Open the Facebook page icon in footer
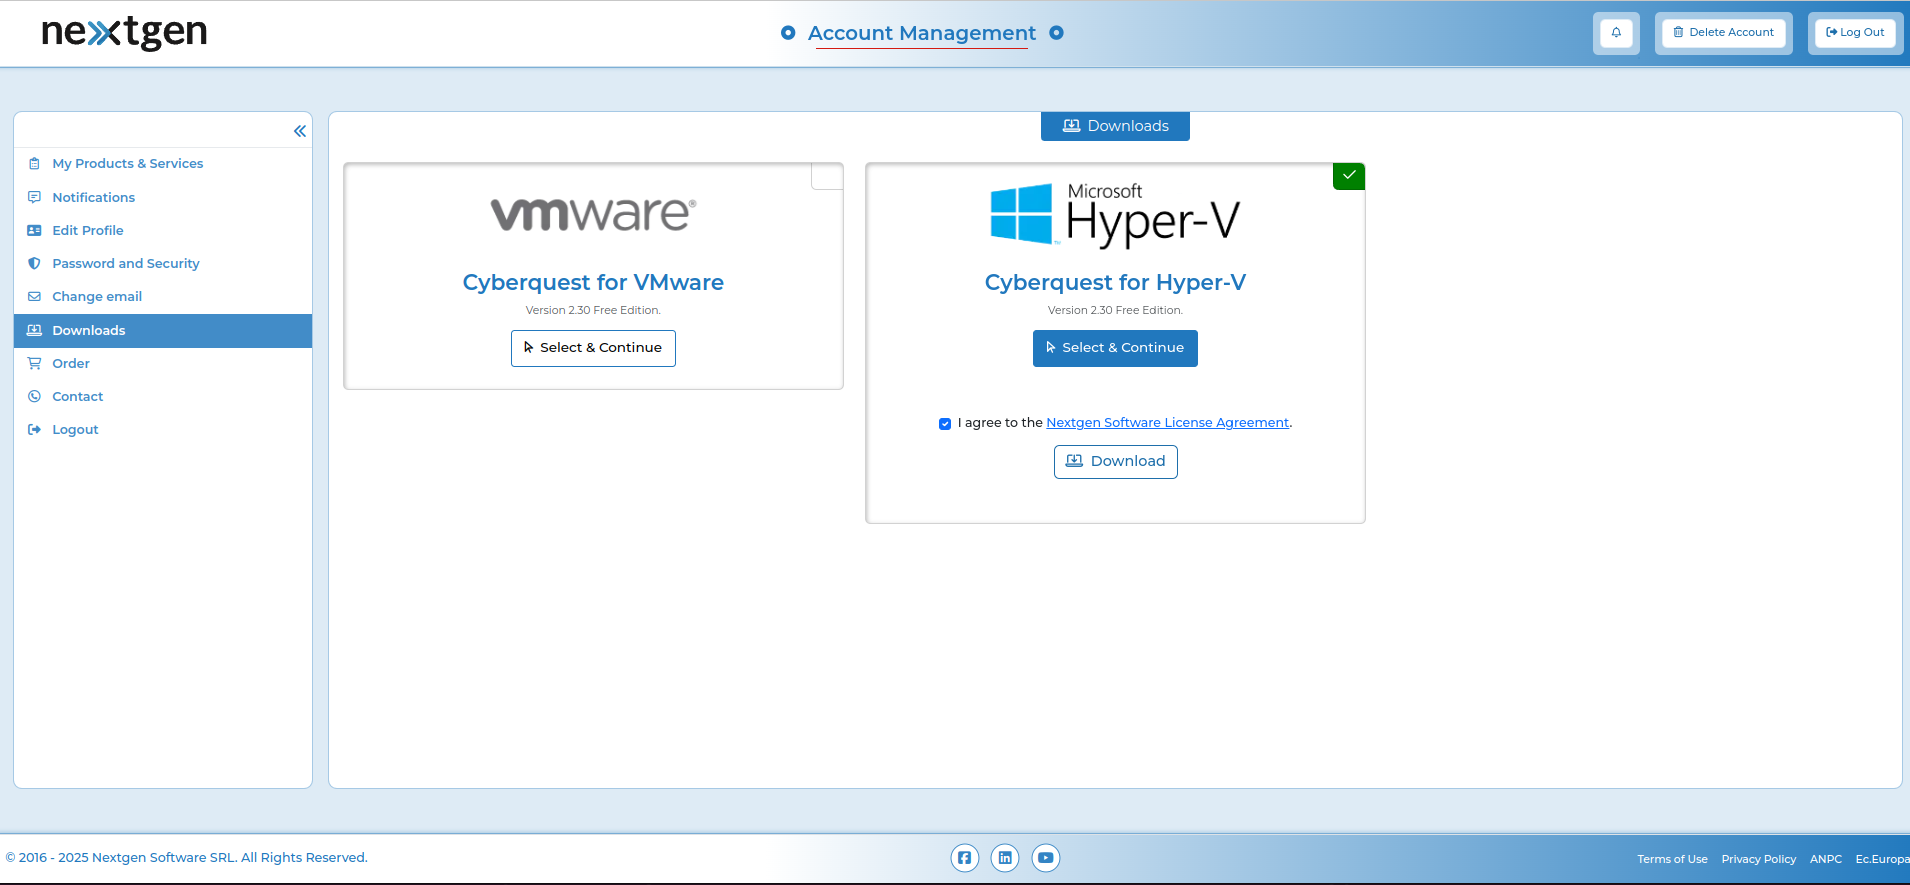 pos(964,858)
